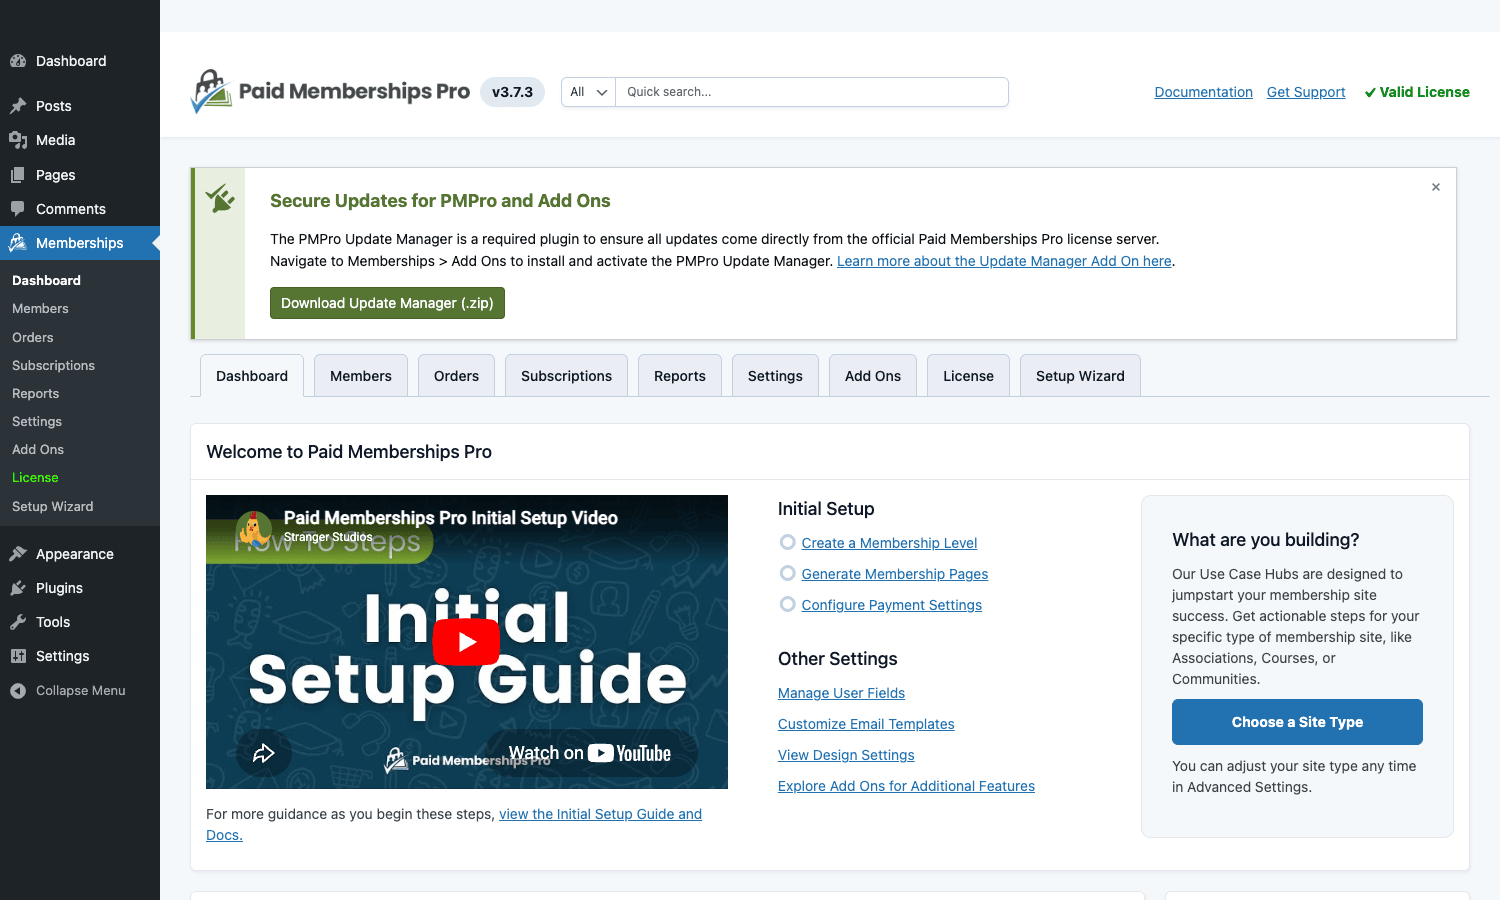Switch to the Reports tab

(x=680, y=376)
